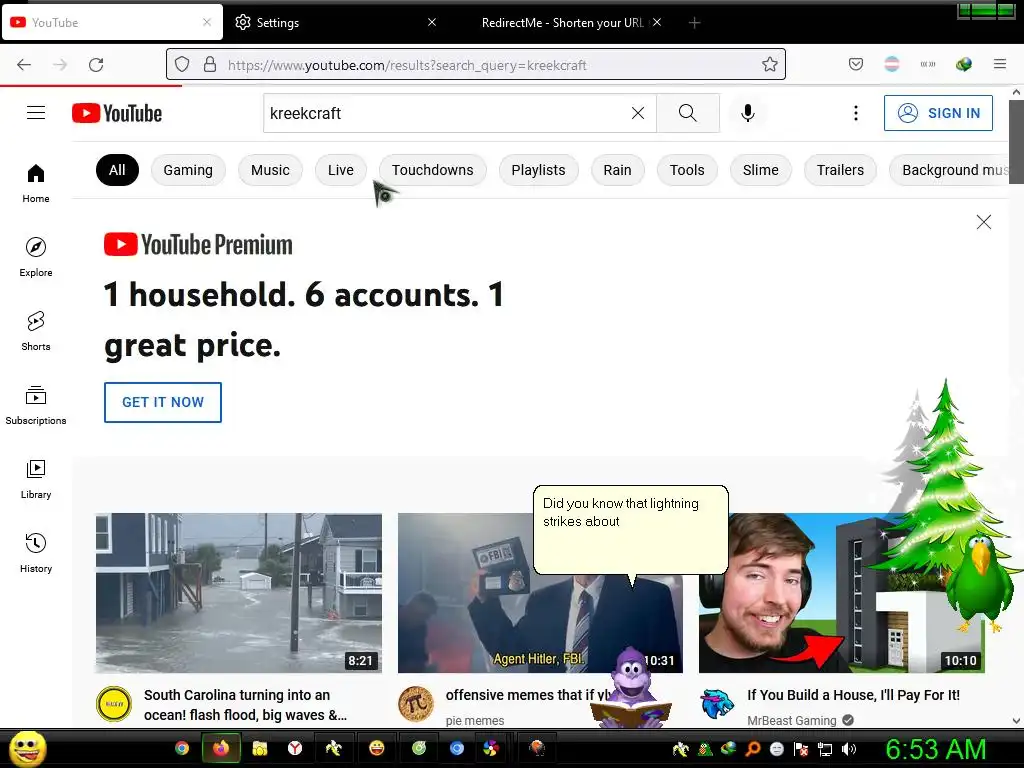
Task: Reload the page with refresh icon
Action: (x=96, y=65)
